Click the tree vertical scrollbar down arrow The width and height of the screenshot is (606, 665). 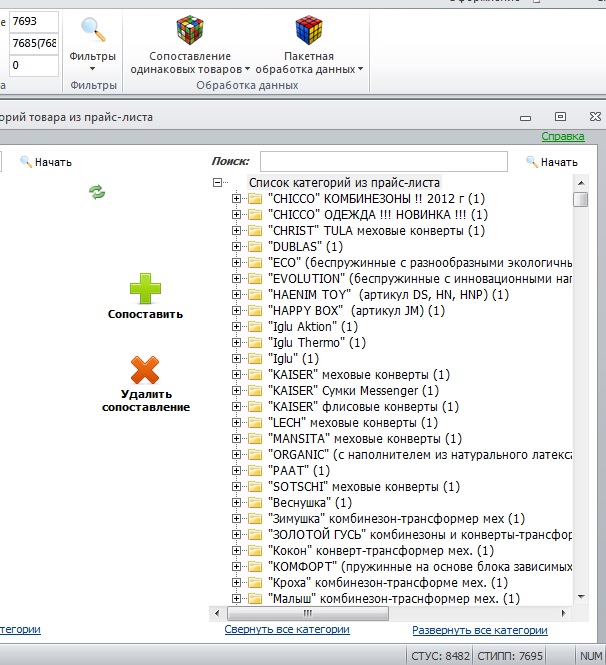coord(581,597)
